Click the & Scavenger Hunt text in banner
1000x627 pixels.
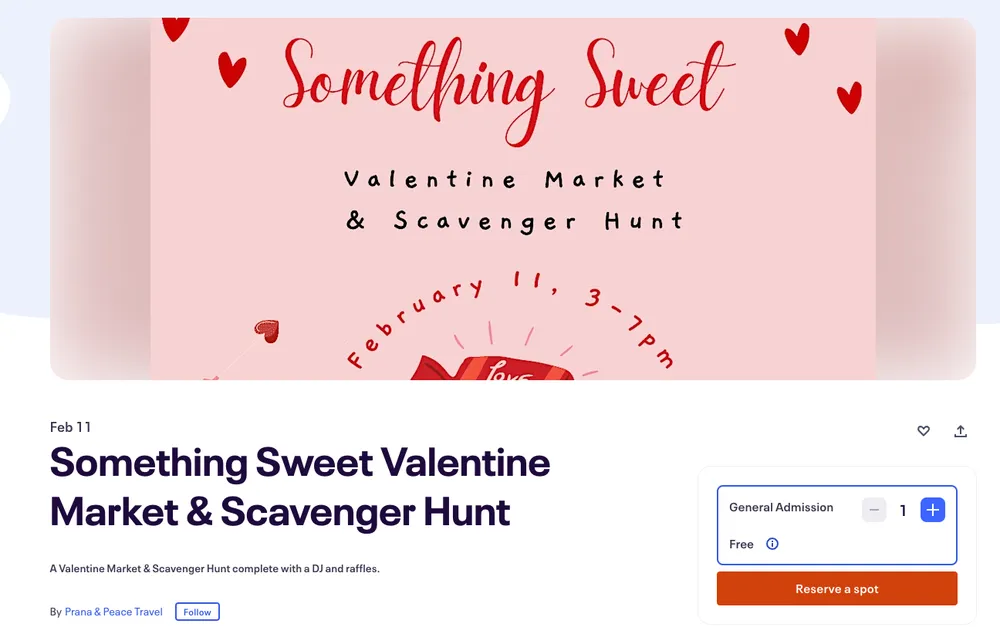click(514, 221)
